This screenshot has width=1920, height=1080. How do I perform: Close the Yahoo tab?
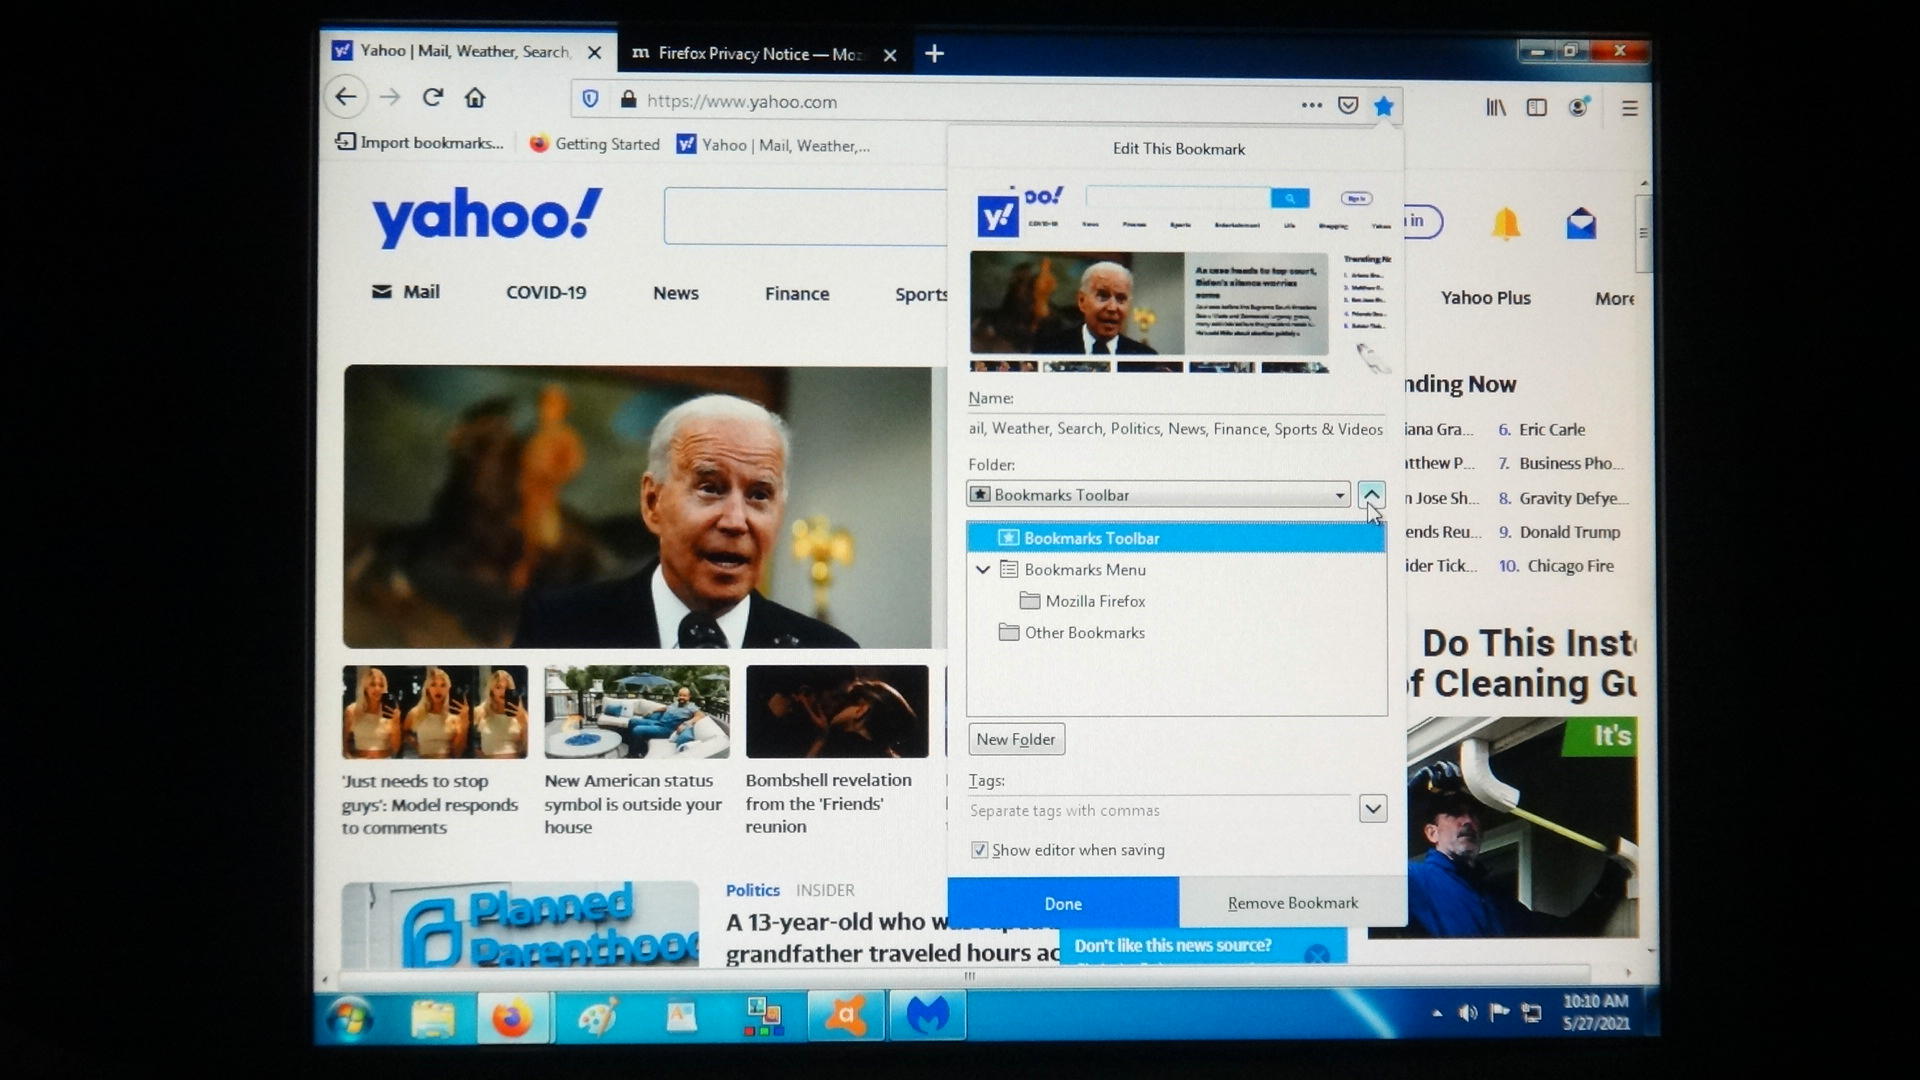[594, 53]
